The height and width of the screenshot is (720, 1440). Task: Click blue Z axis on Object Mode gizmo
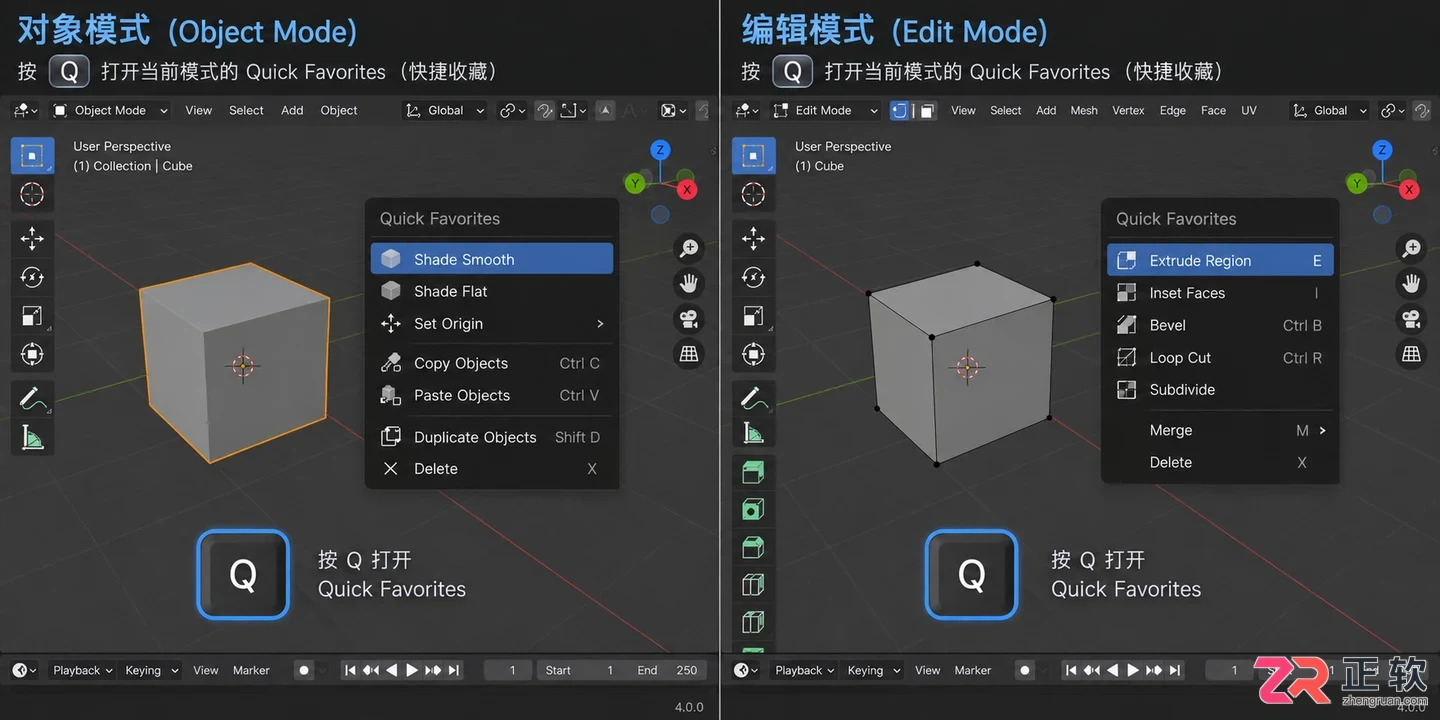pos(660,150)
